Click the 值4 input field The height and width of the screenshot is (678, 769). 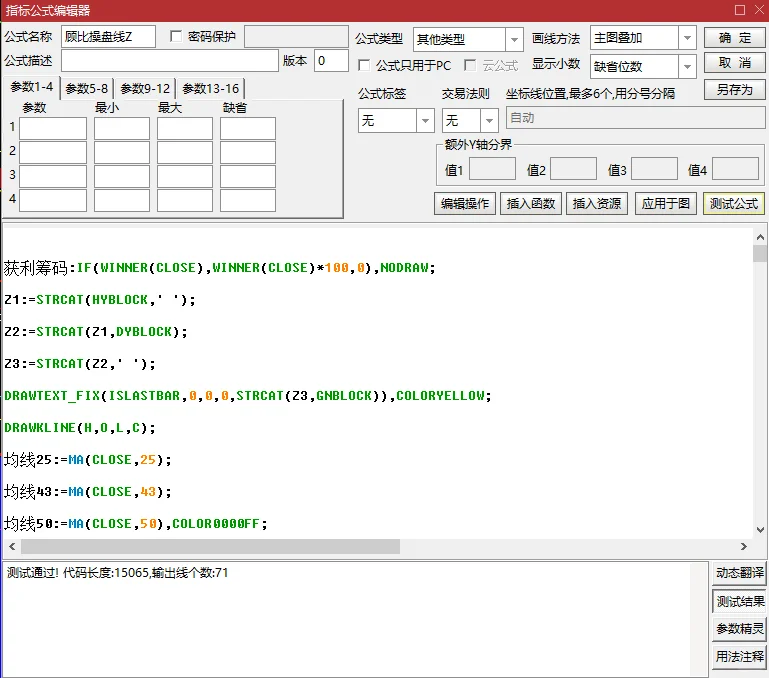tap(735, 169)
